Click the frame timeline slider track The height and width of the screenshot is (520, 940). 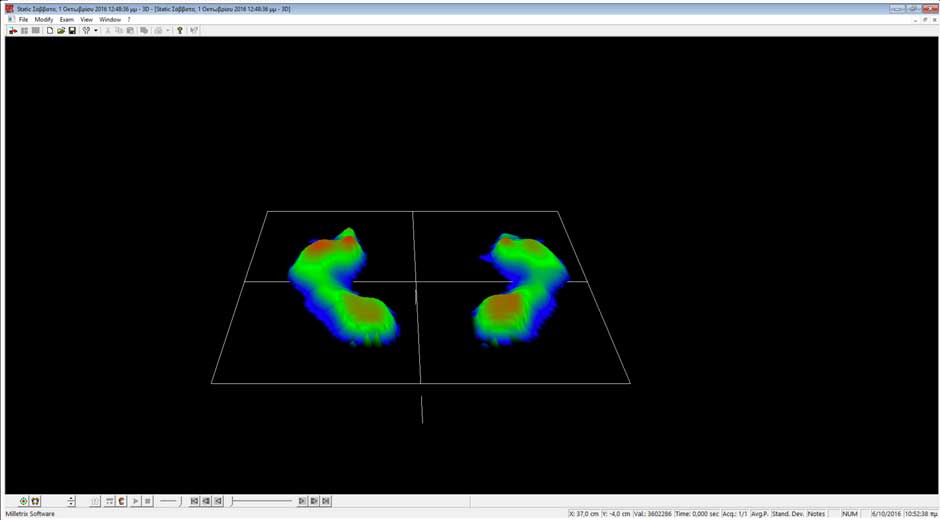(x=262, y=501)
